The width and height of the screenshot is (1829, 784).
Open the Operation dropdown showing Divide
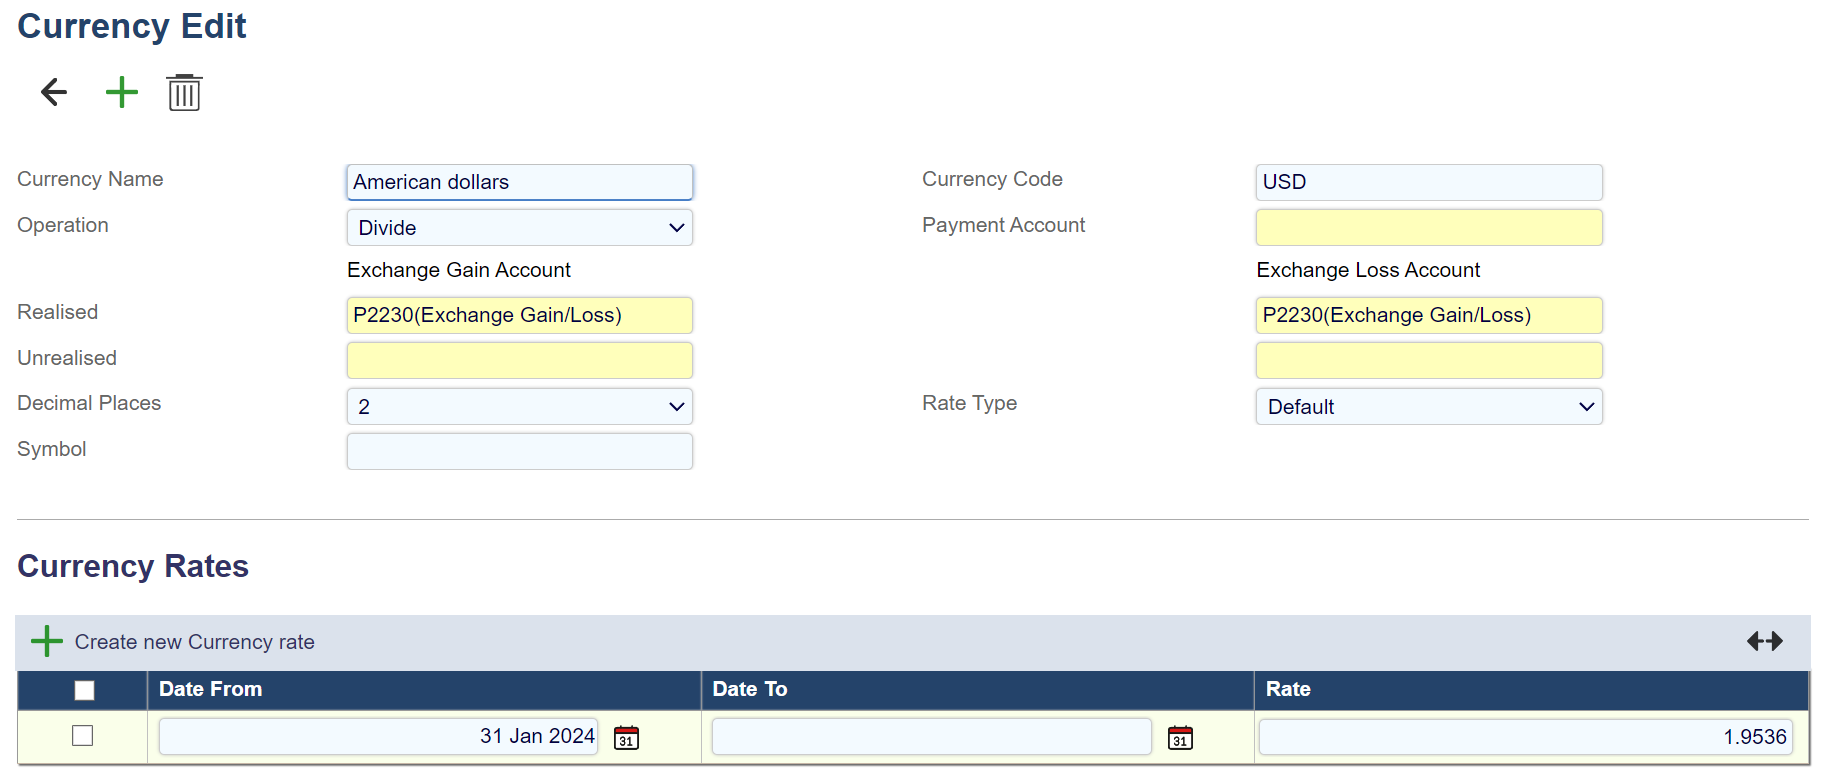[519, 228]
